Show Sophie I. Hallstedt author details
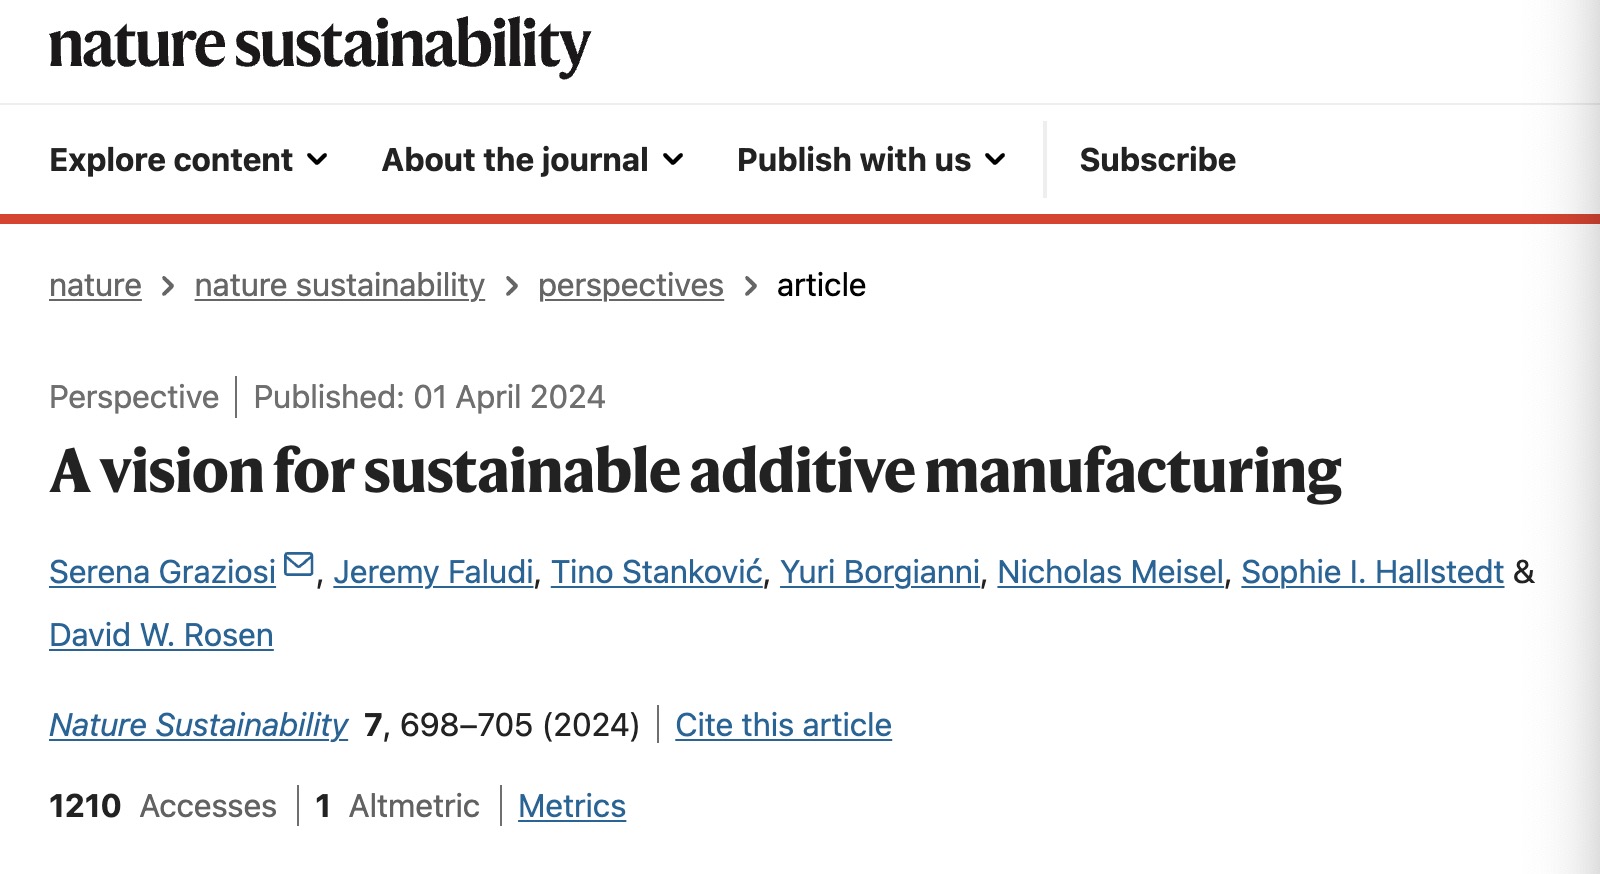 tap(1372, 572)
